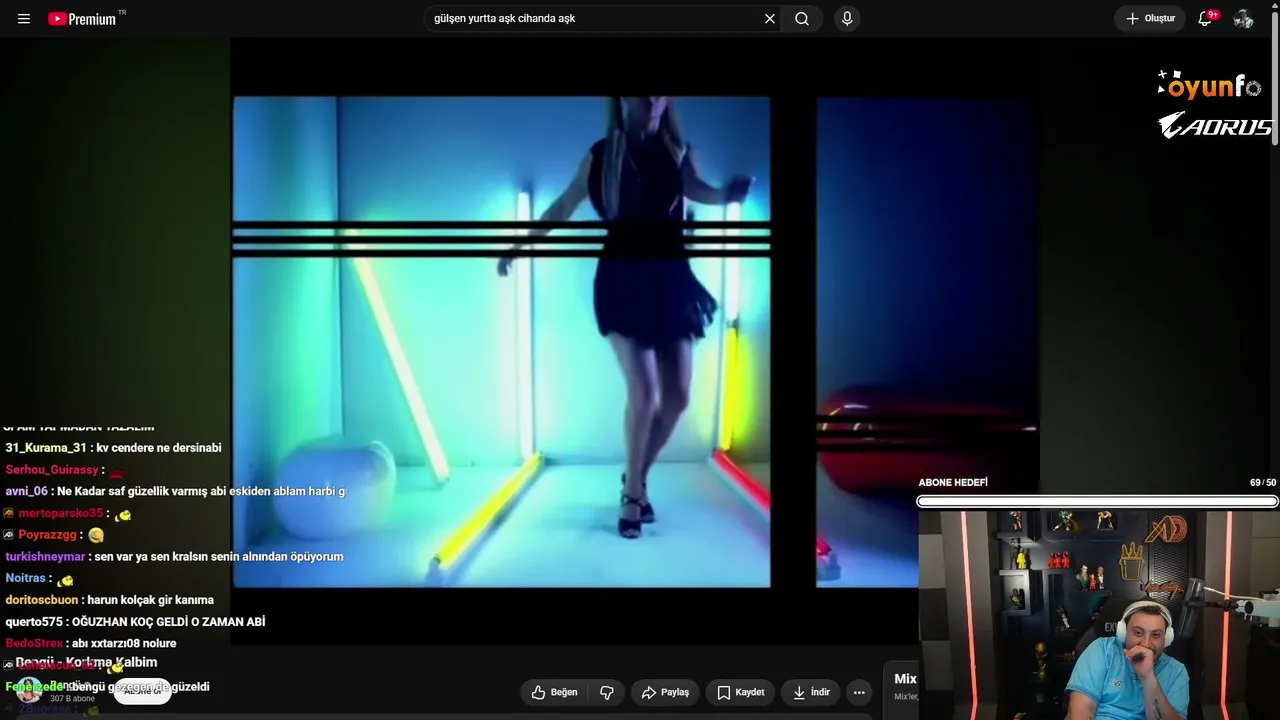Click the Abone Hedefi progress bar
This screenshot has width=1280, height=720.
pos(1097,501)
